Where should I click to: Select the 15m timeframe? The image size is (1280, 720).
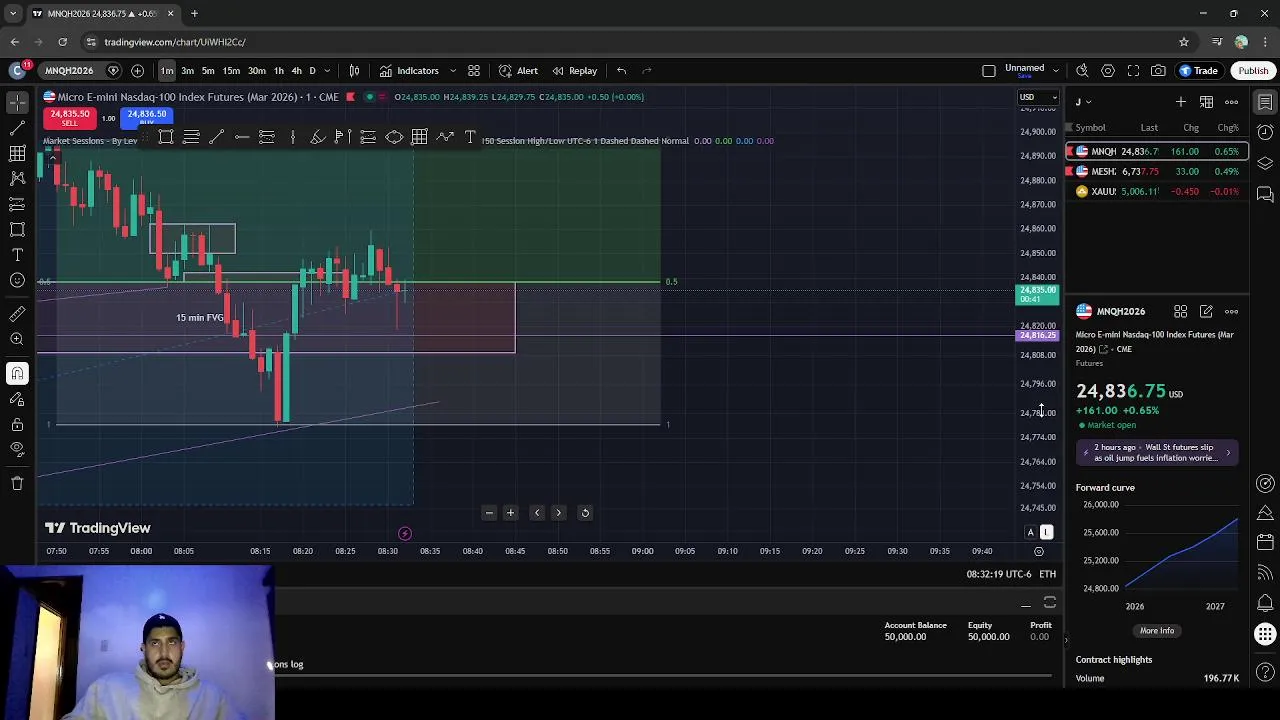pos(231,71)
